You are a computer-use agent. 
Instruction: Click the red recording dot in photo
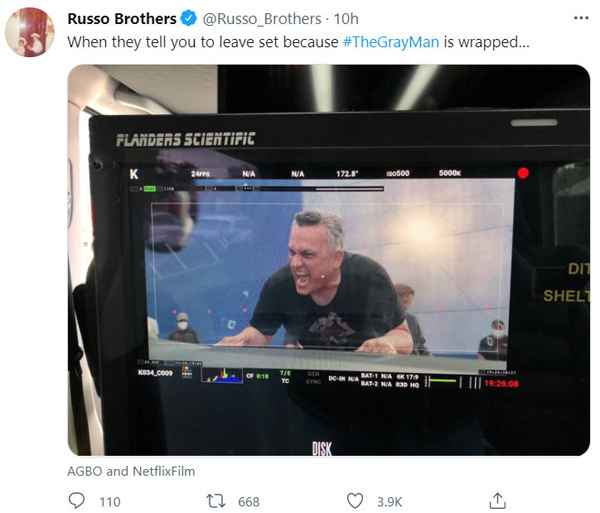523,173
